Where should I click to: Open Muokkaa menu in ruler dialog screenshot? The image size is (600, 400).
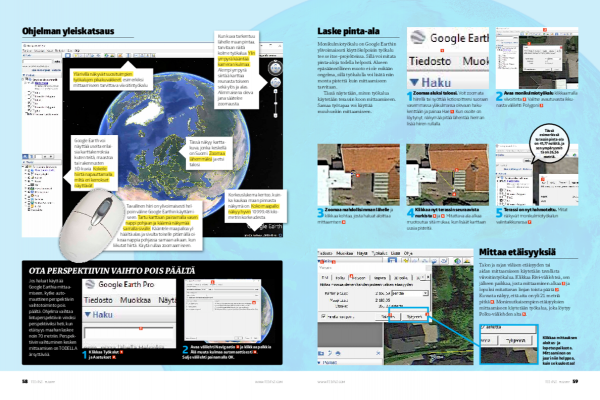pyautogui.click(x=344, y=253)
